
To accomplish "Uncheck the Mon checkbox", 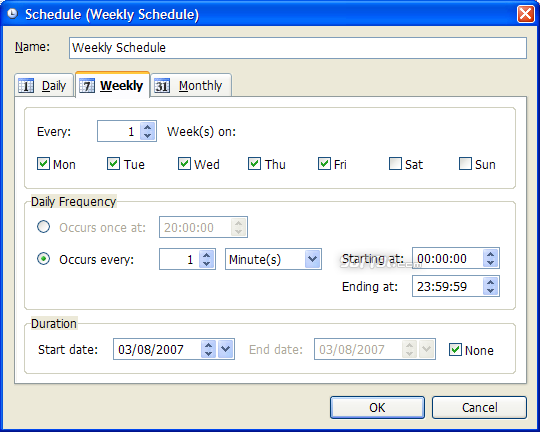I will [x=43, y=164].
